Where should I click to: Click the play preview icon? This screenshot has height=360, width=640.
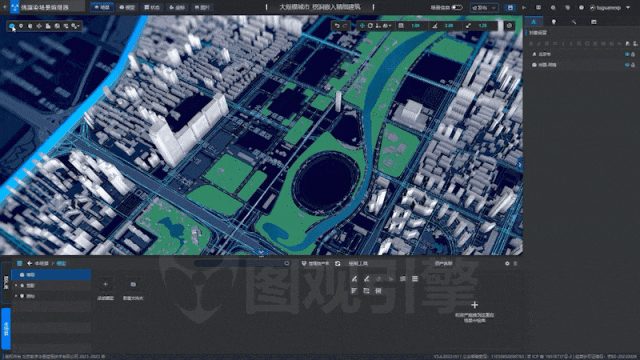[524, 7]
